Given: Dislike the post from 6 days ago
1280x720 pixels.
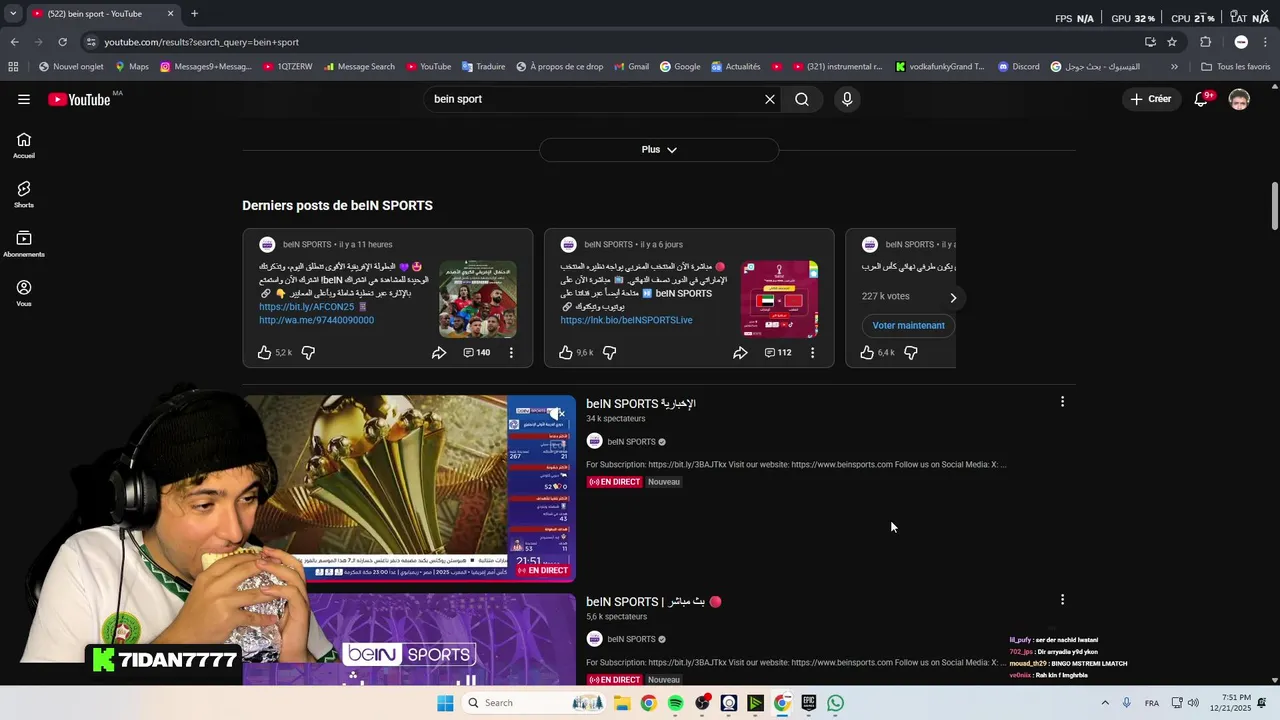Looking at the screenshot, I should pyautogui.click(x=609, y=352).
